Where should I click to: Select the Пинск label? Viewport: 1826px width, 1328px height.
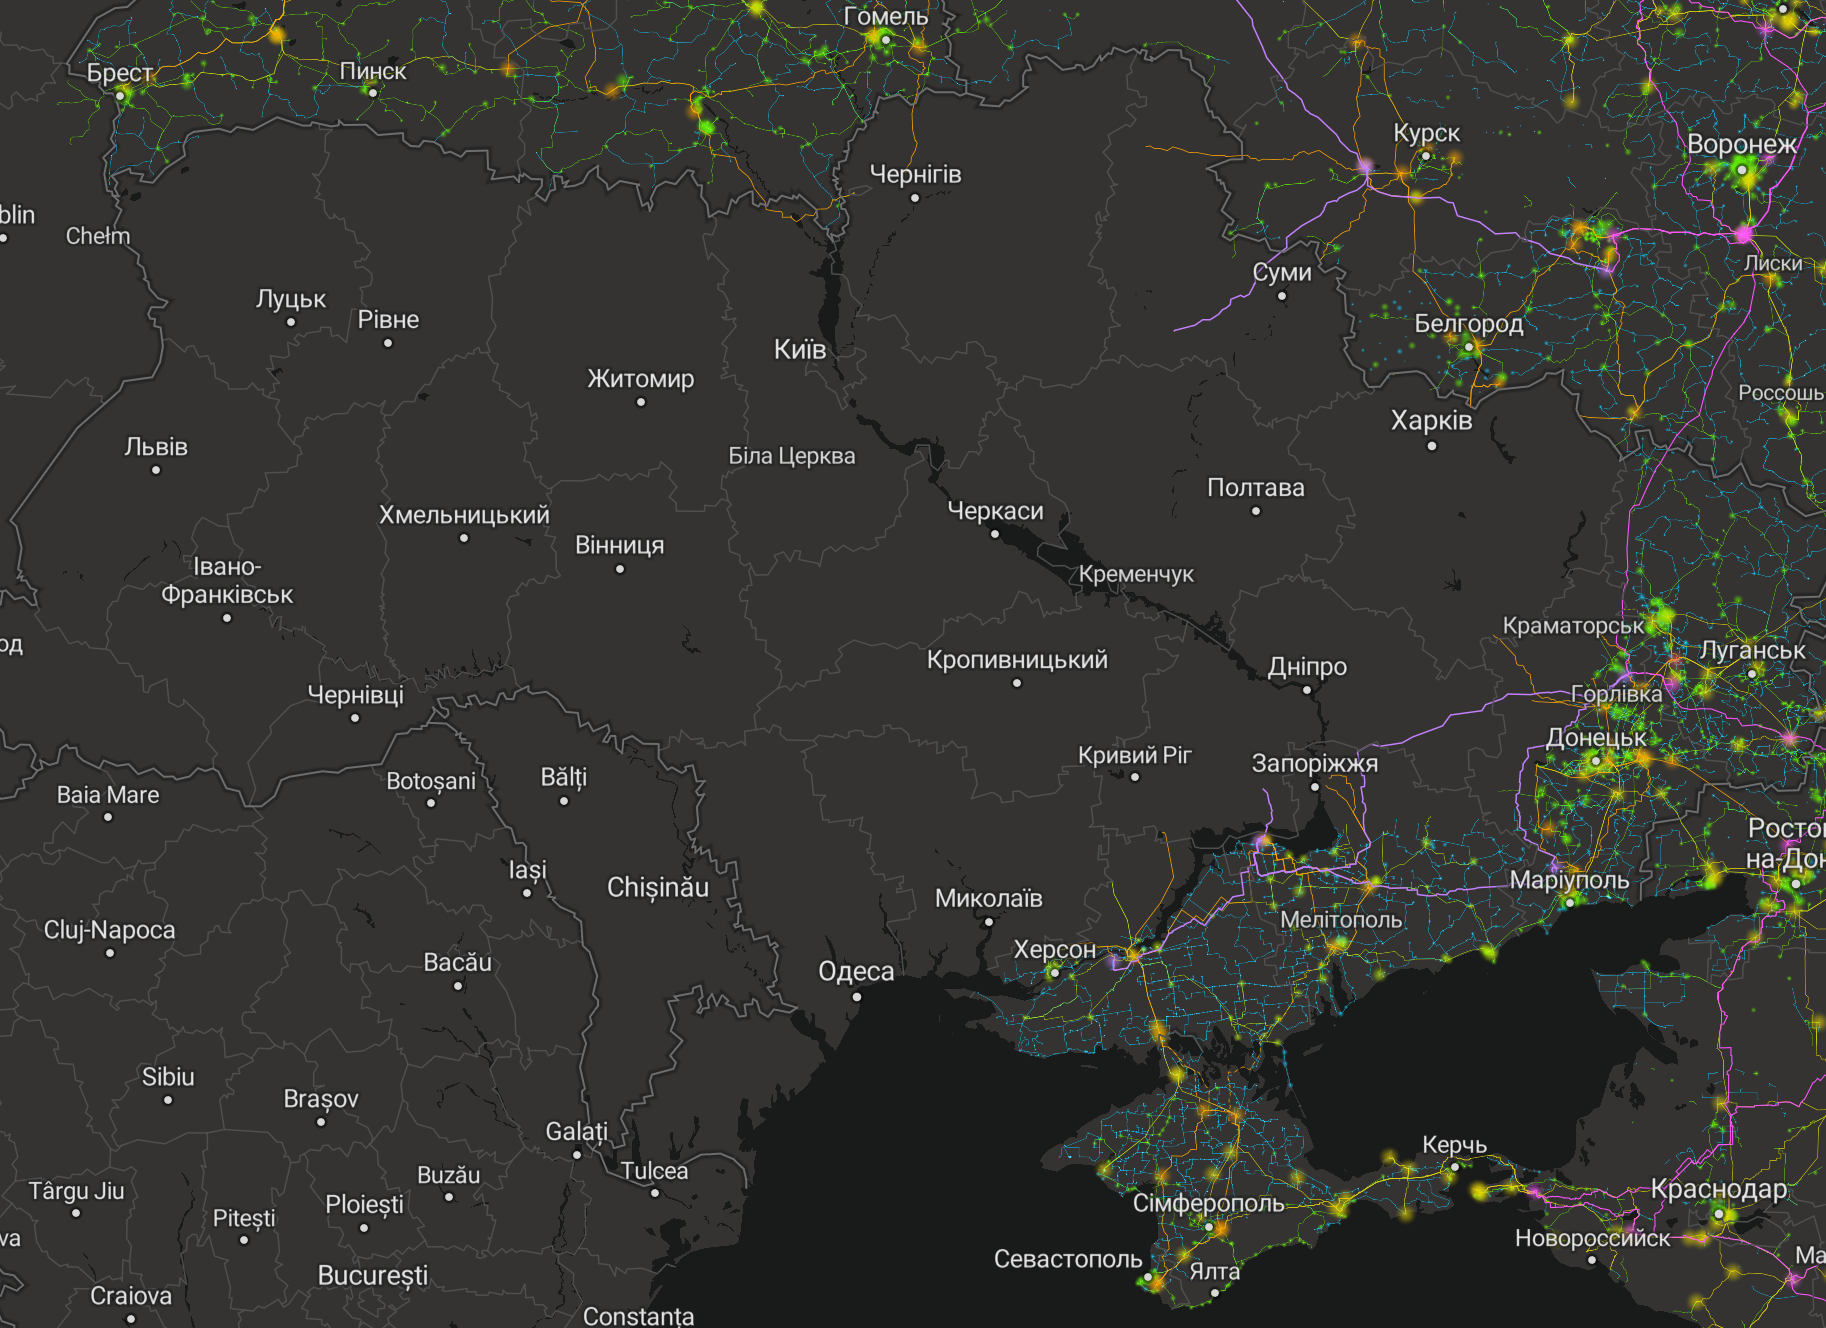(x=373, y=71)
